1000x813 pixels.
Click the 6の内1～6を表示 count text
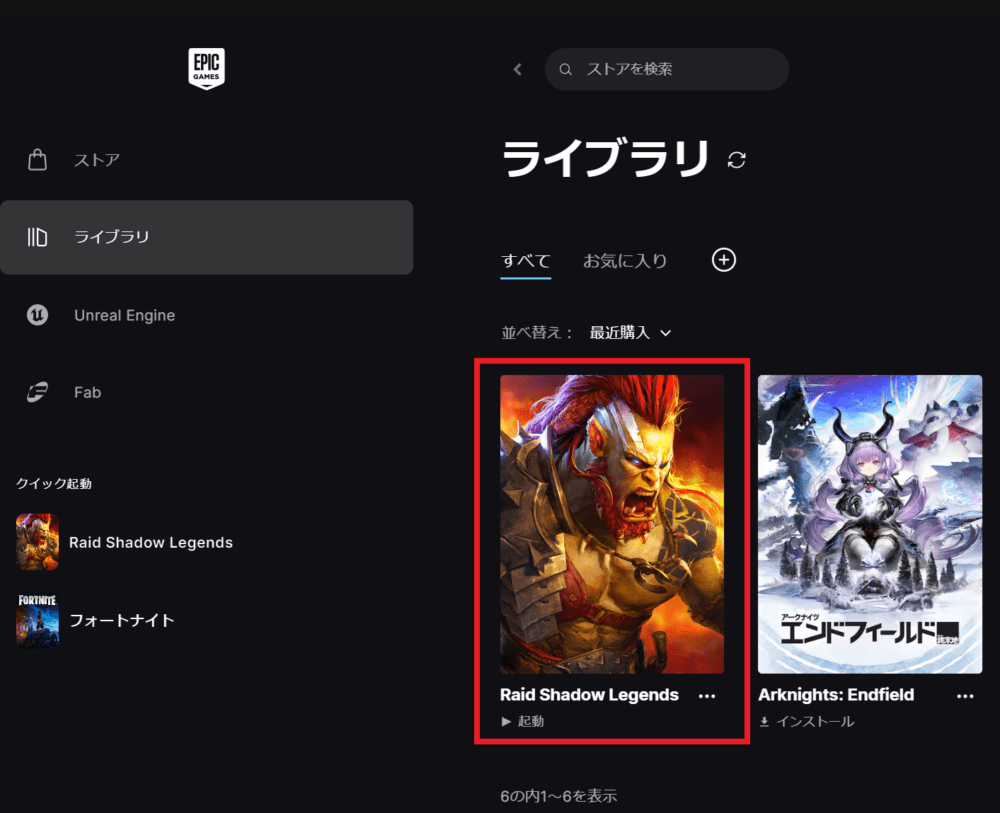click(559, 796)
